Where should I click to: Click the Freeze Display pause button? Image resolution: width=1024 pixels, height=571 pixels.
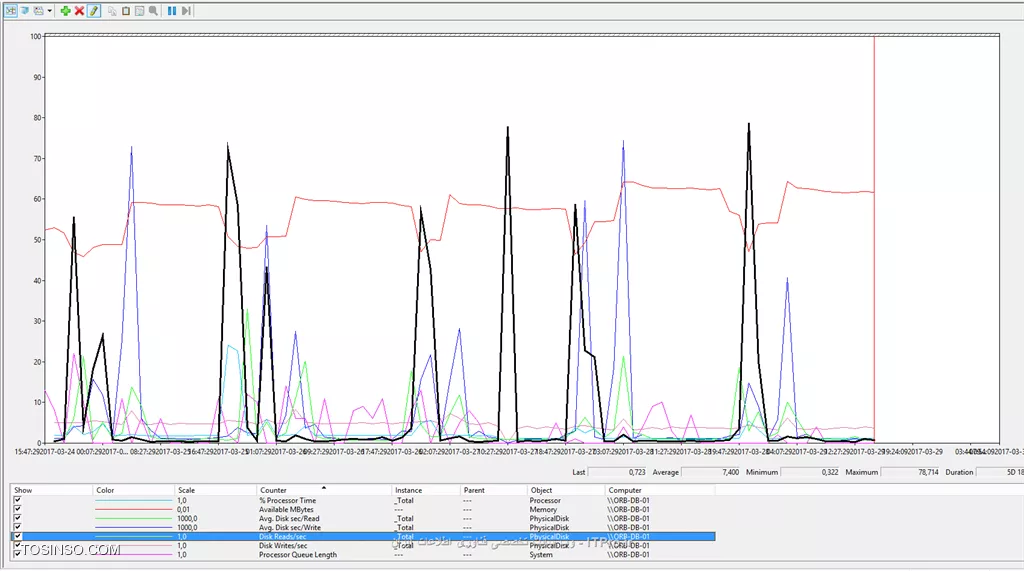click(172, 10)
